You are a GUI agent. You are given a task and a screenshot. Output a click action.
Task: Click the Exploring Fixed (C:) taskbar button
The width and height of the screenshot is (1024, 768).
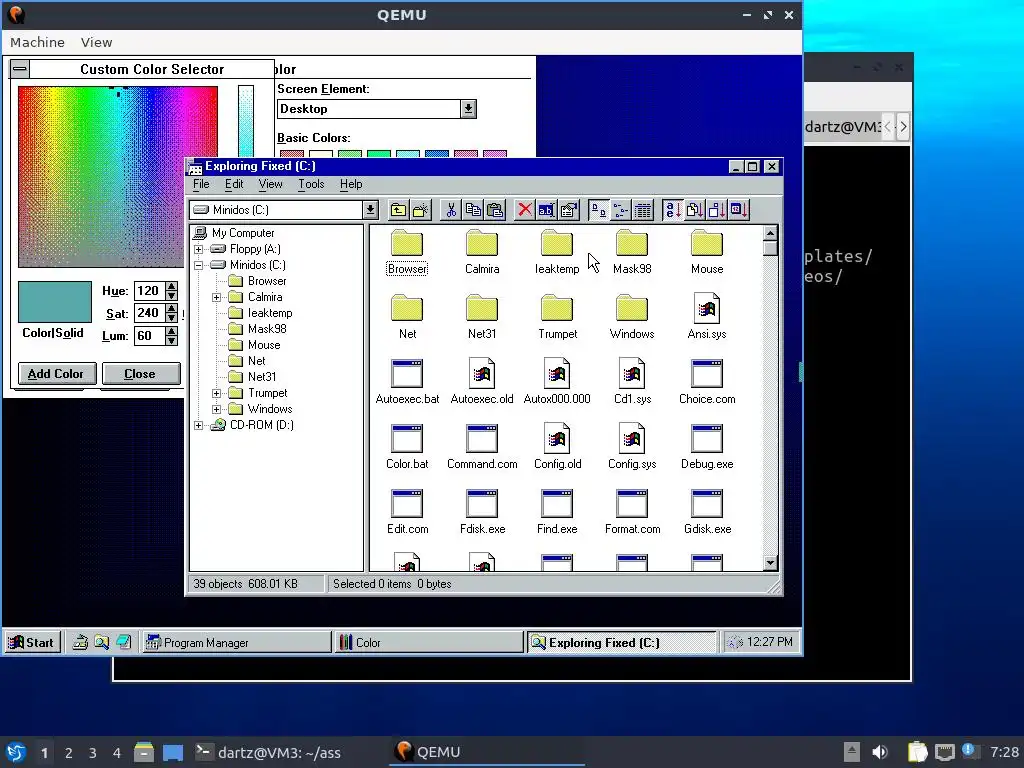coord(621,642)
